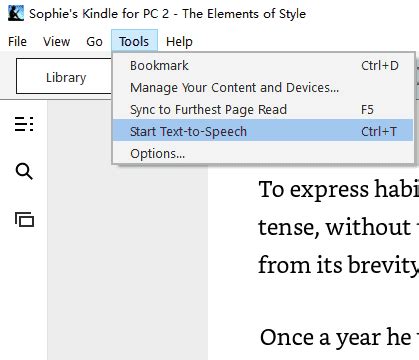Image resolution: width=419 pixels, height=360 pixels.
Task: Click the magnifying glass search icon
Action: click(x=24, y=171)
